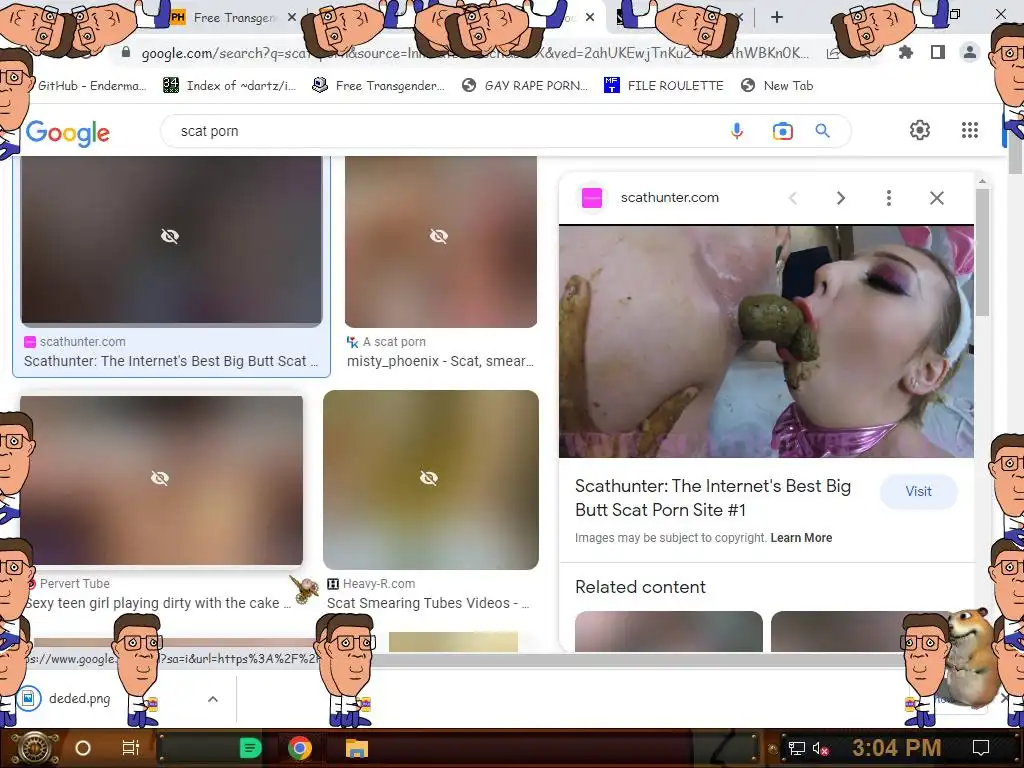
Task: Click the address bar URL
Action: (x=475, y=53)
